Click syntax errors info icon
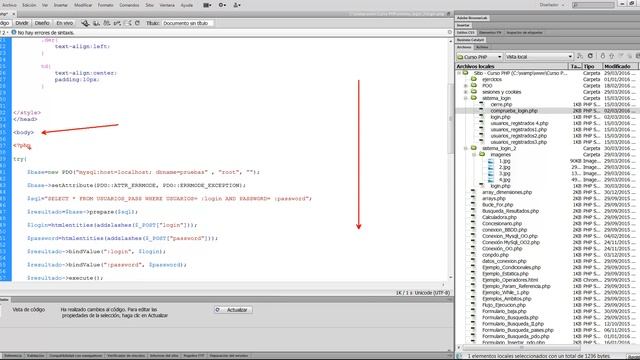Screen dimensions: 640x360 (14, 32)
